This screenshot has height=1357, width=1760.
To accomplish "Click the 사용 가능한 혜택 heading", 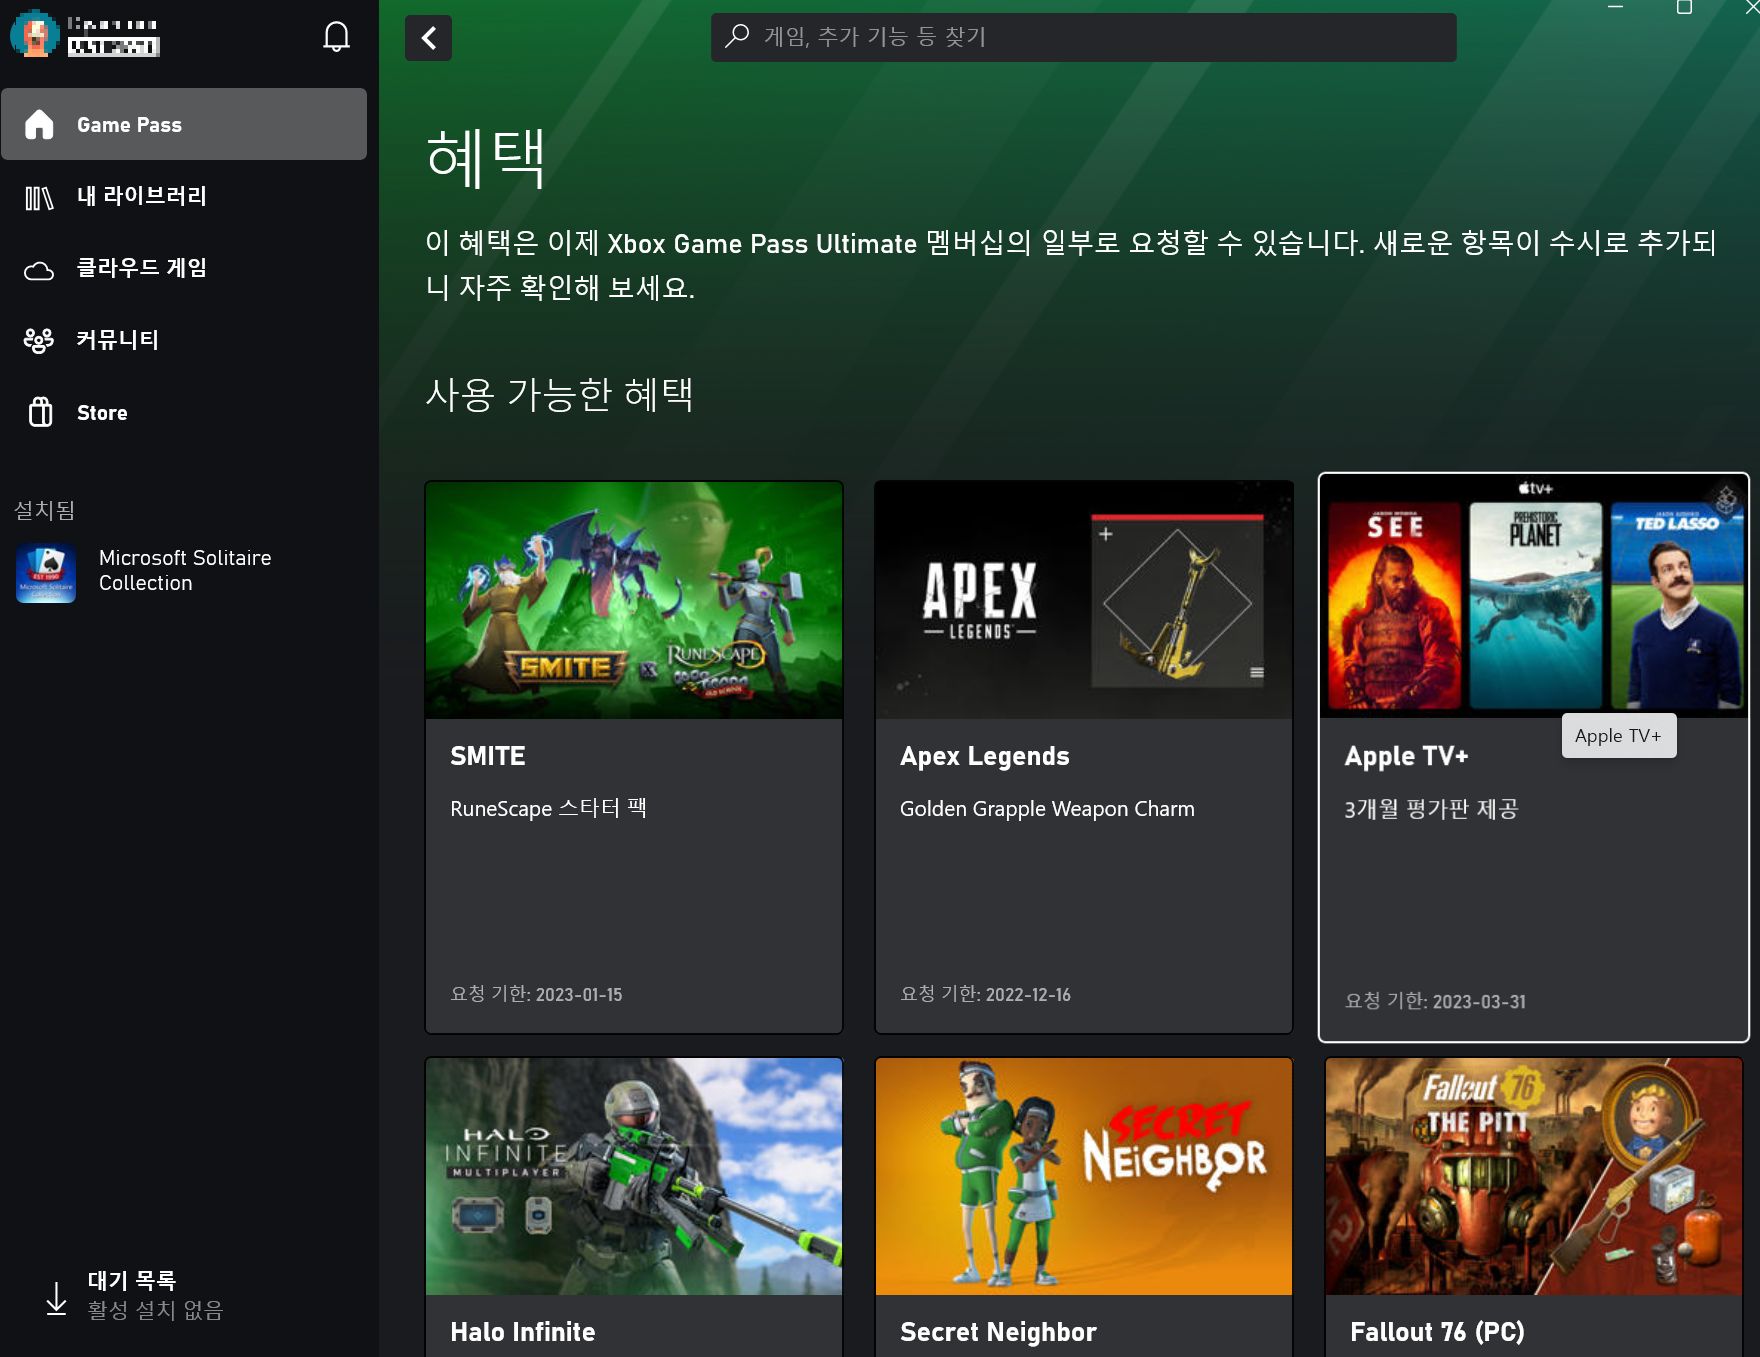I will pos(559,394).
